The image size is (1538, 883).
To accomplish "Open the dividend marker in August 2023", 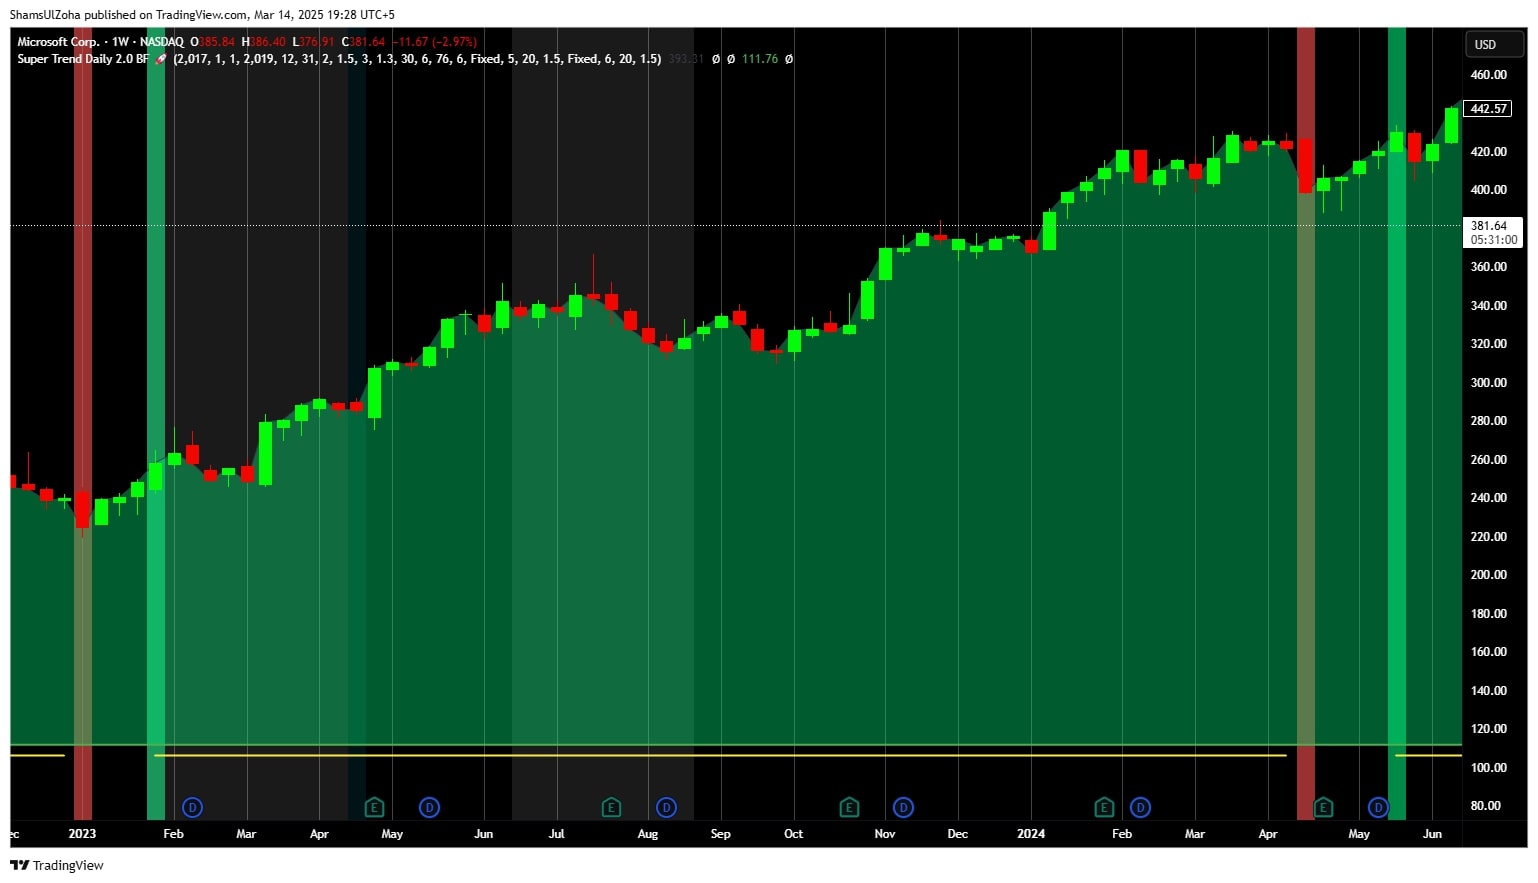I will coord(666,807).
